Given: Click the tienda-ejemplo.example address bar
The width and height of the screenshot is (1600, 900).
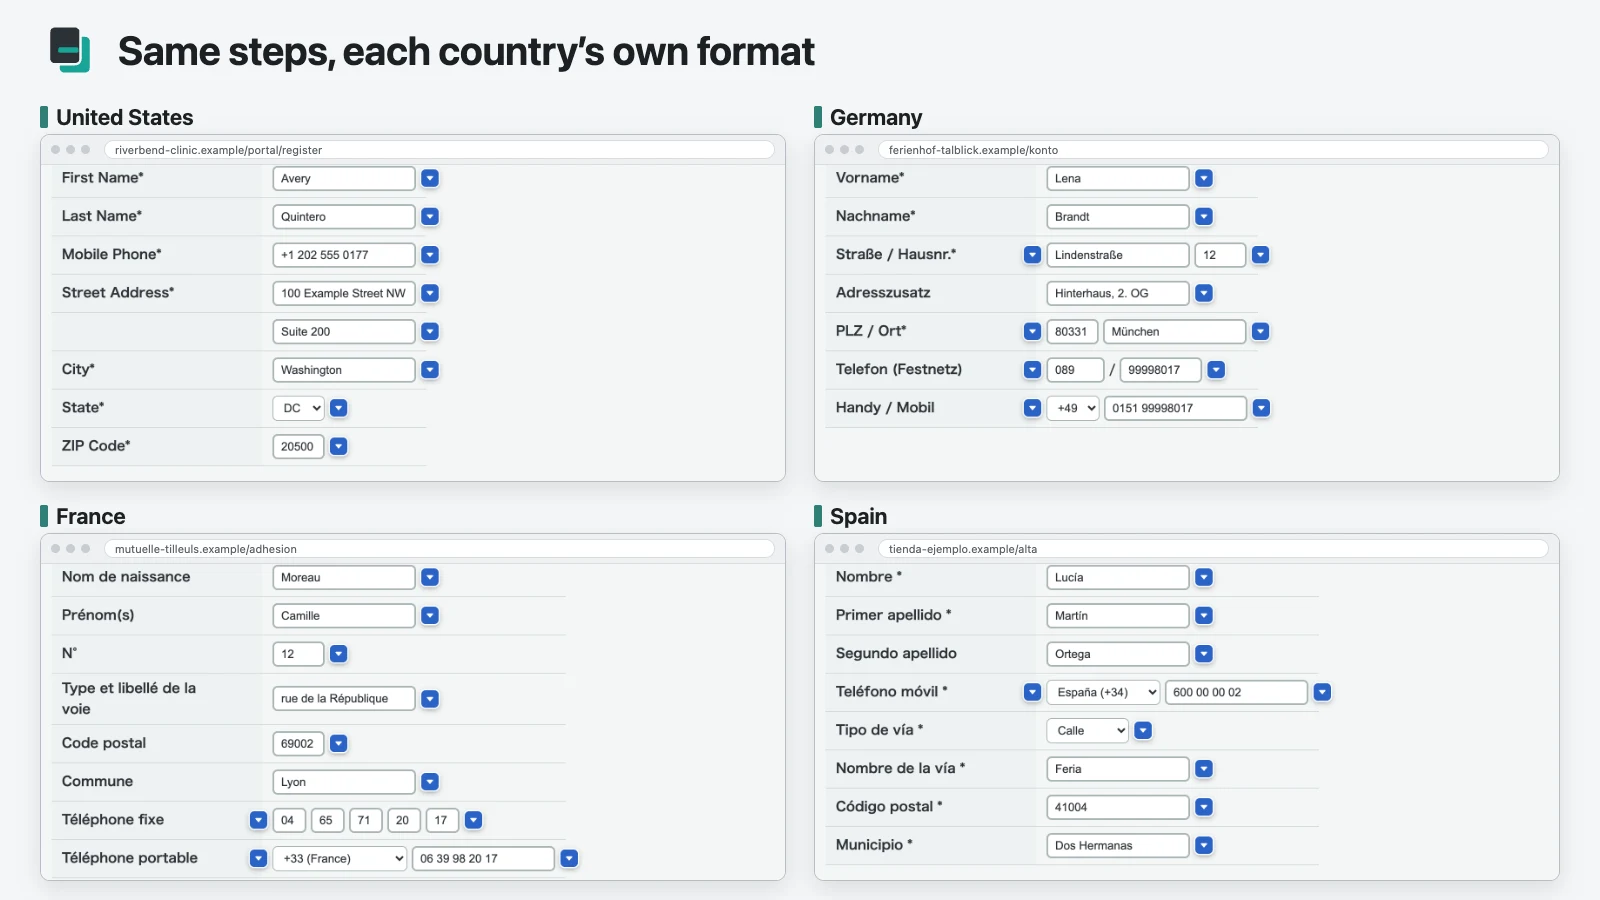Looking at the screenshot, I should point(1213,549).
